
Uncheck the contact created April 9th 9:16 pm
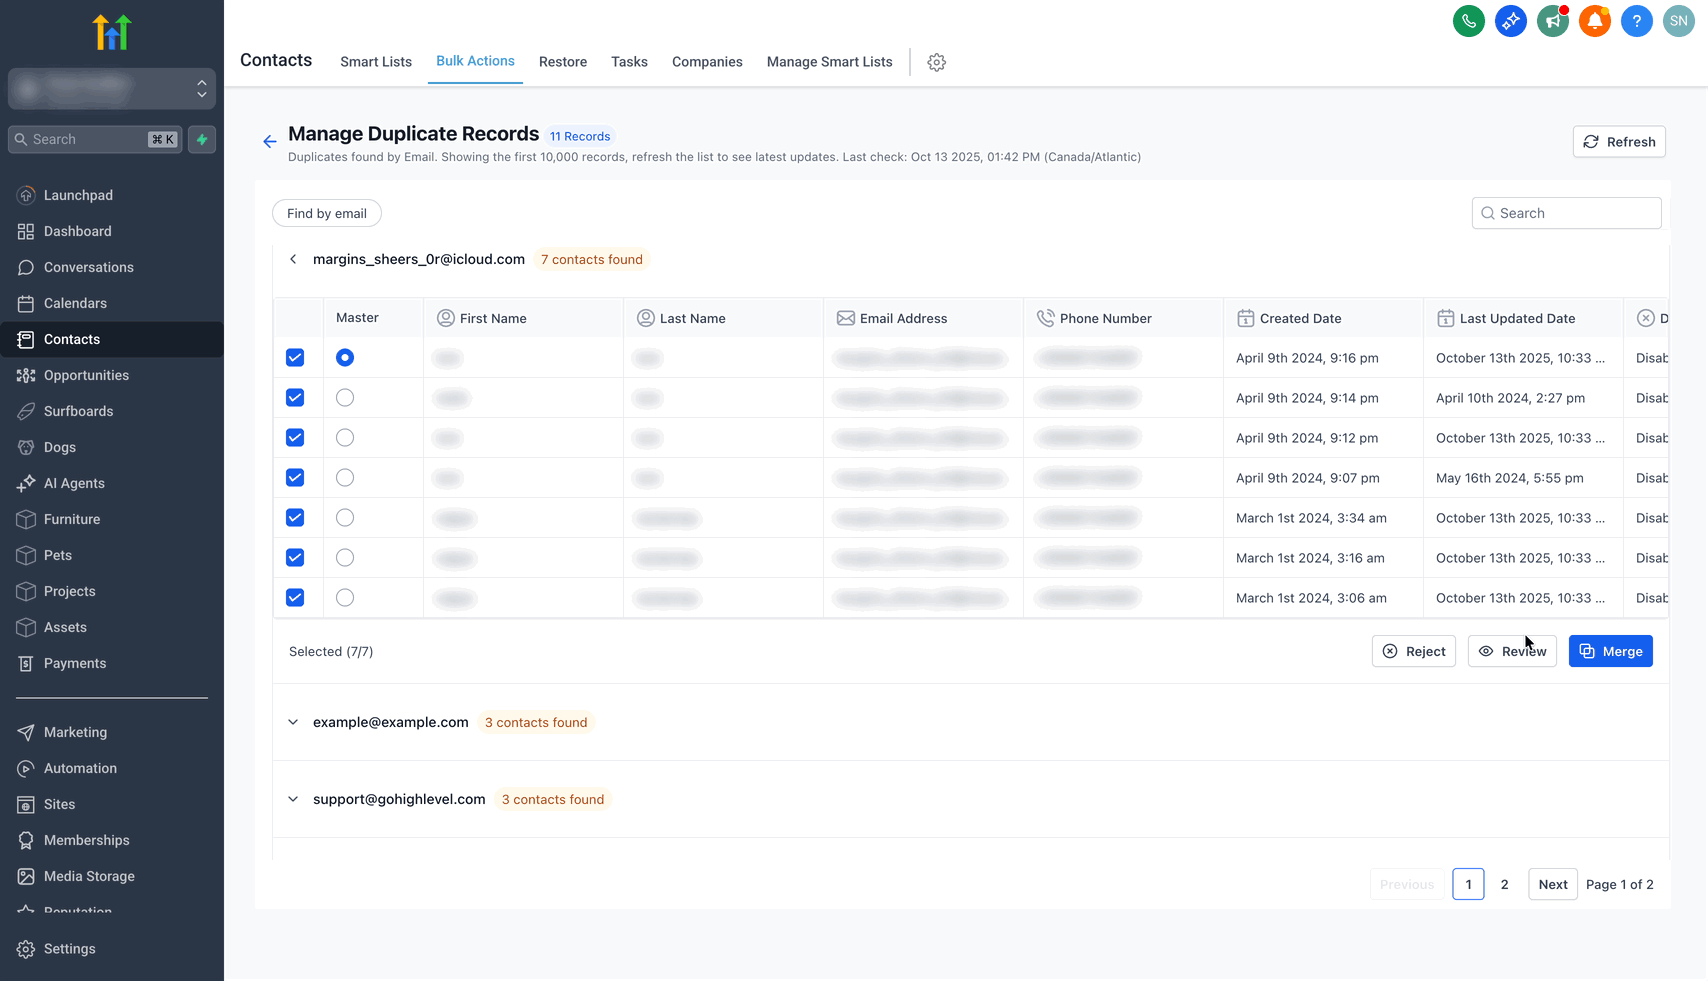click(295, 358)
